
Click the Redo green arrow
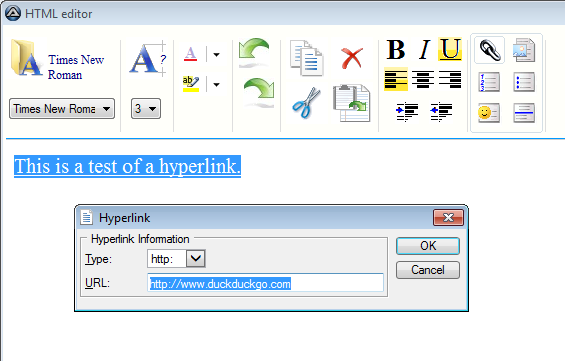(x=259, y=92)
